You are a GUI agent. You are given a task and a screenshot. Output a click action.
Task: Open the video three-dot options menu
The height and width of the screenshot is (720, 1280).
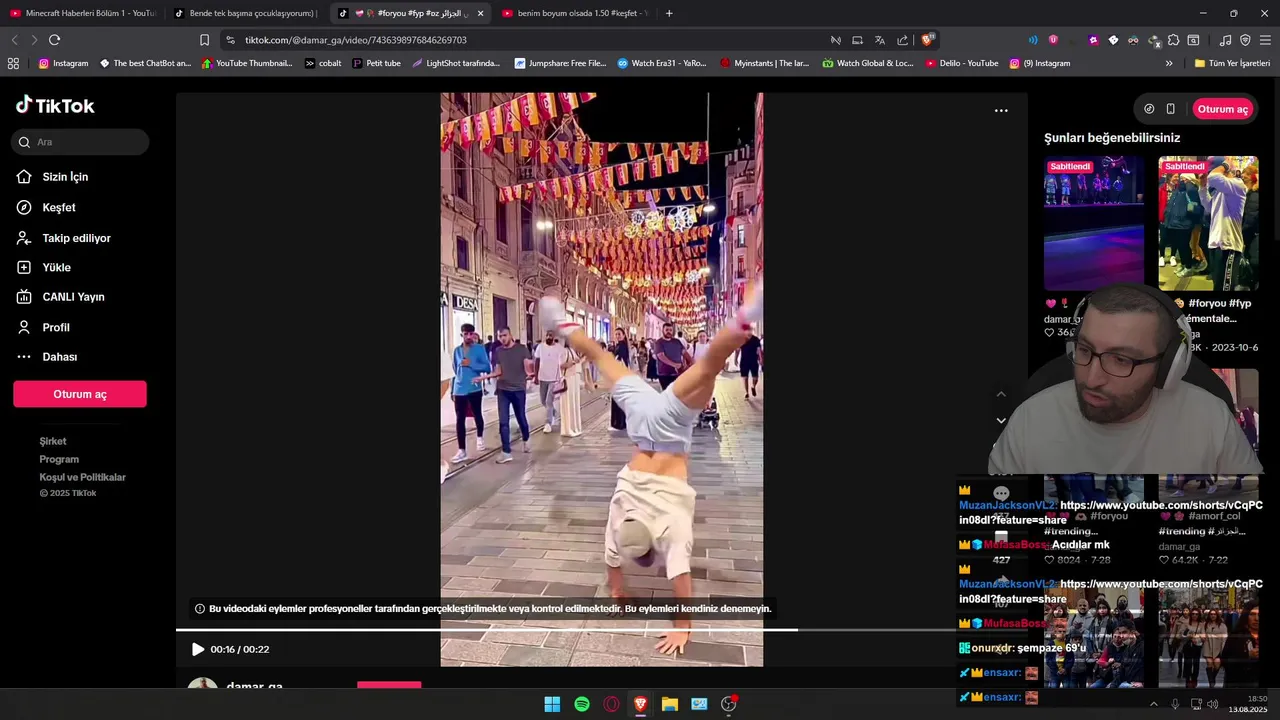[x=1001, y=110]
